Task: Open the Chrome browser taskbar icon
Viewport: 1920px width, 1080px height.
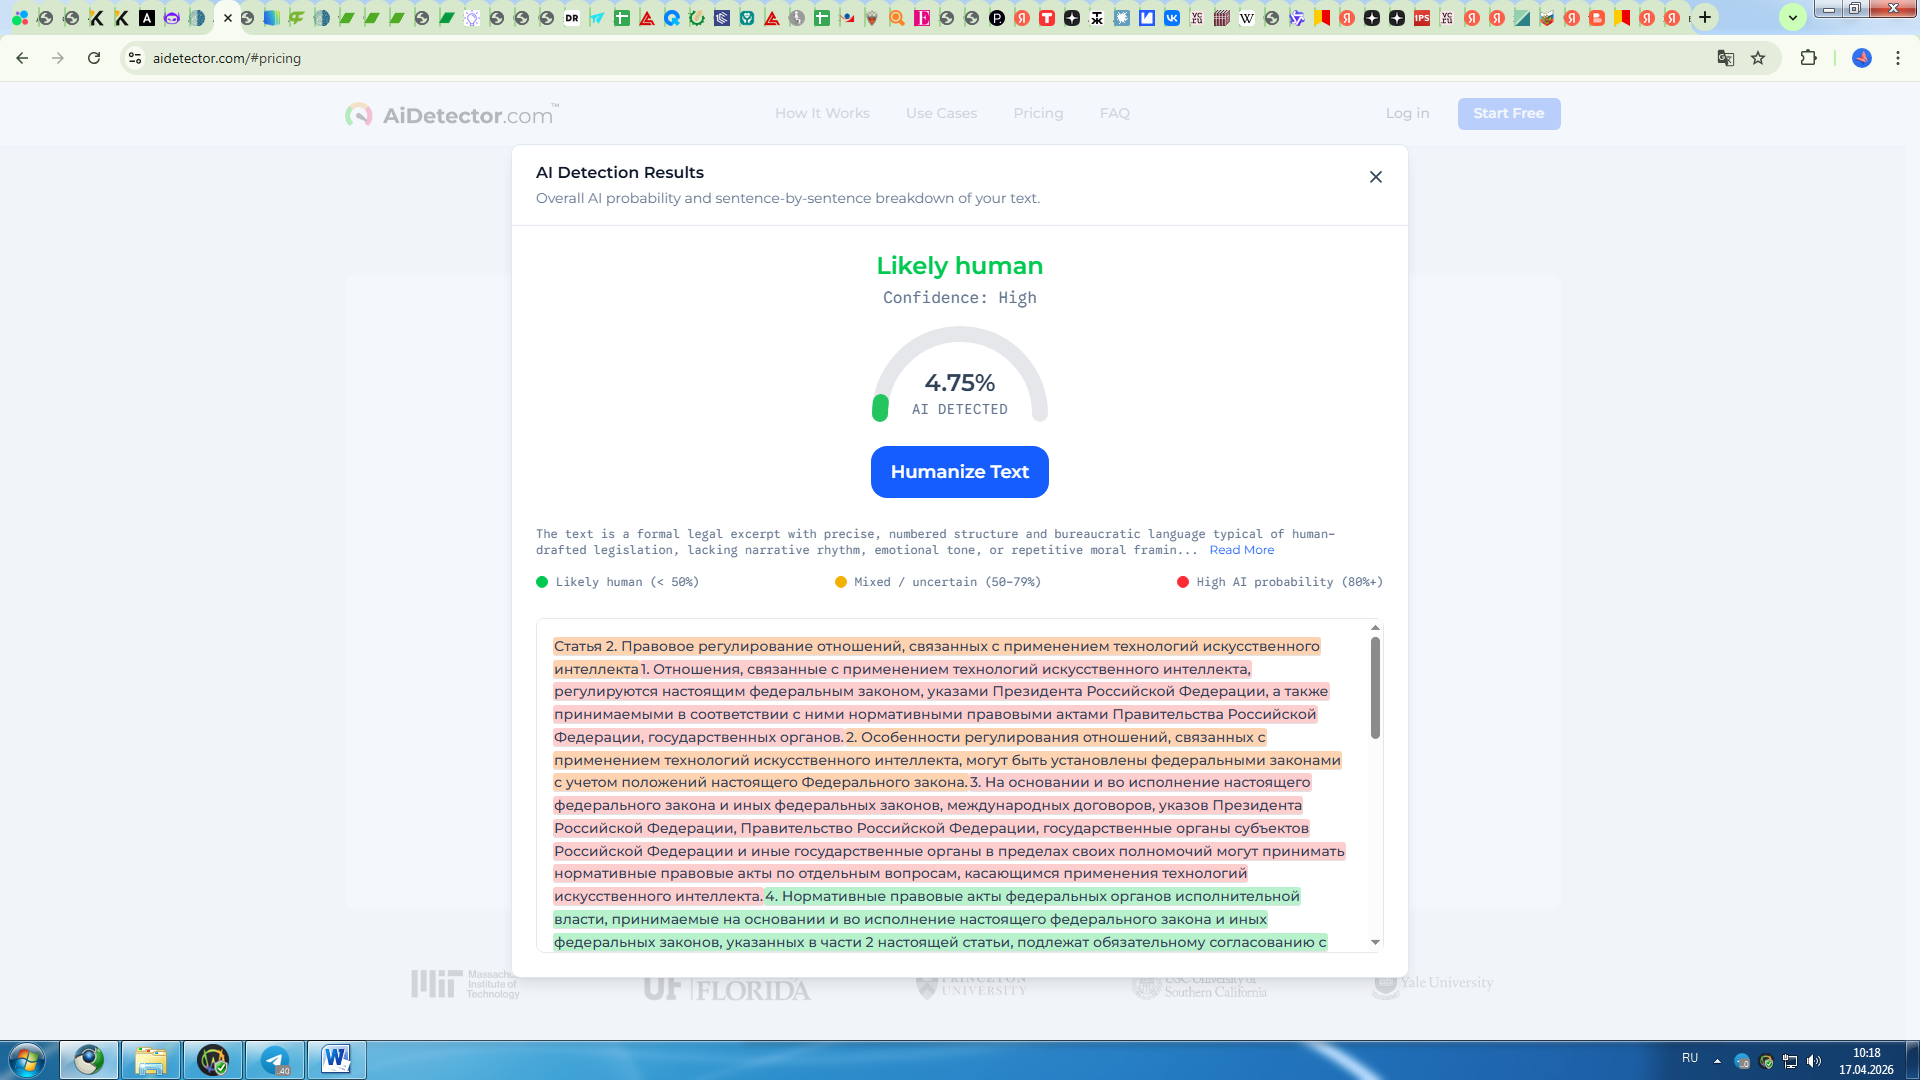Action: (x=89, y=1060)
